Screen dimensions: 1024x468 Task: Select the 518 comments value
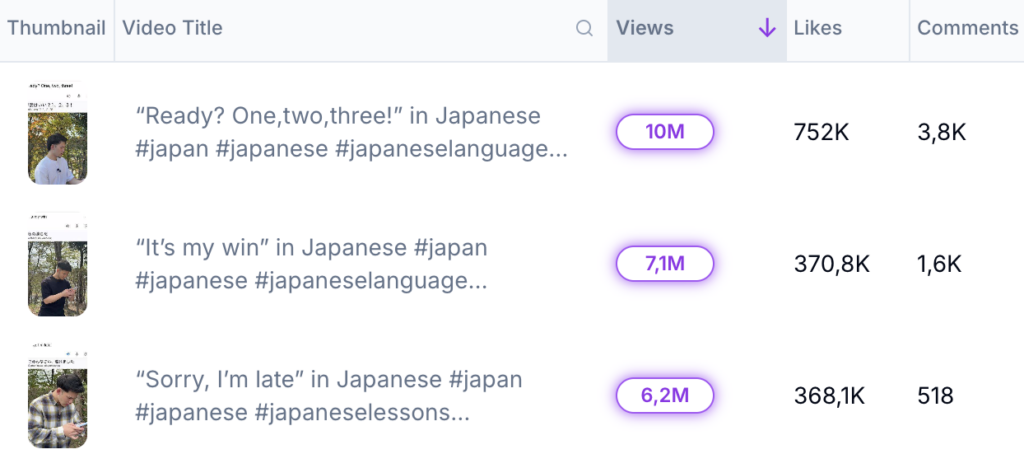tap(935, 395)
